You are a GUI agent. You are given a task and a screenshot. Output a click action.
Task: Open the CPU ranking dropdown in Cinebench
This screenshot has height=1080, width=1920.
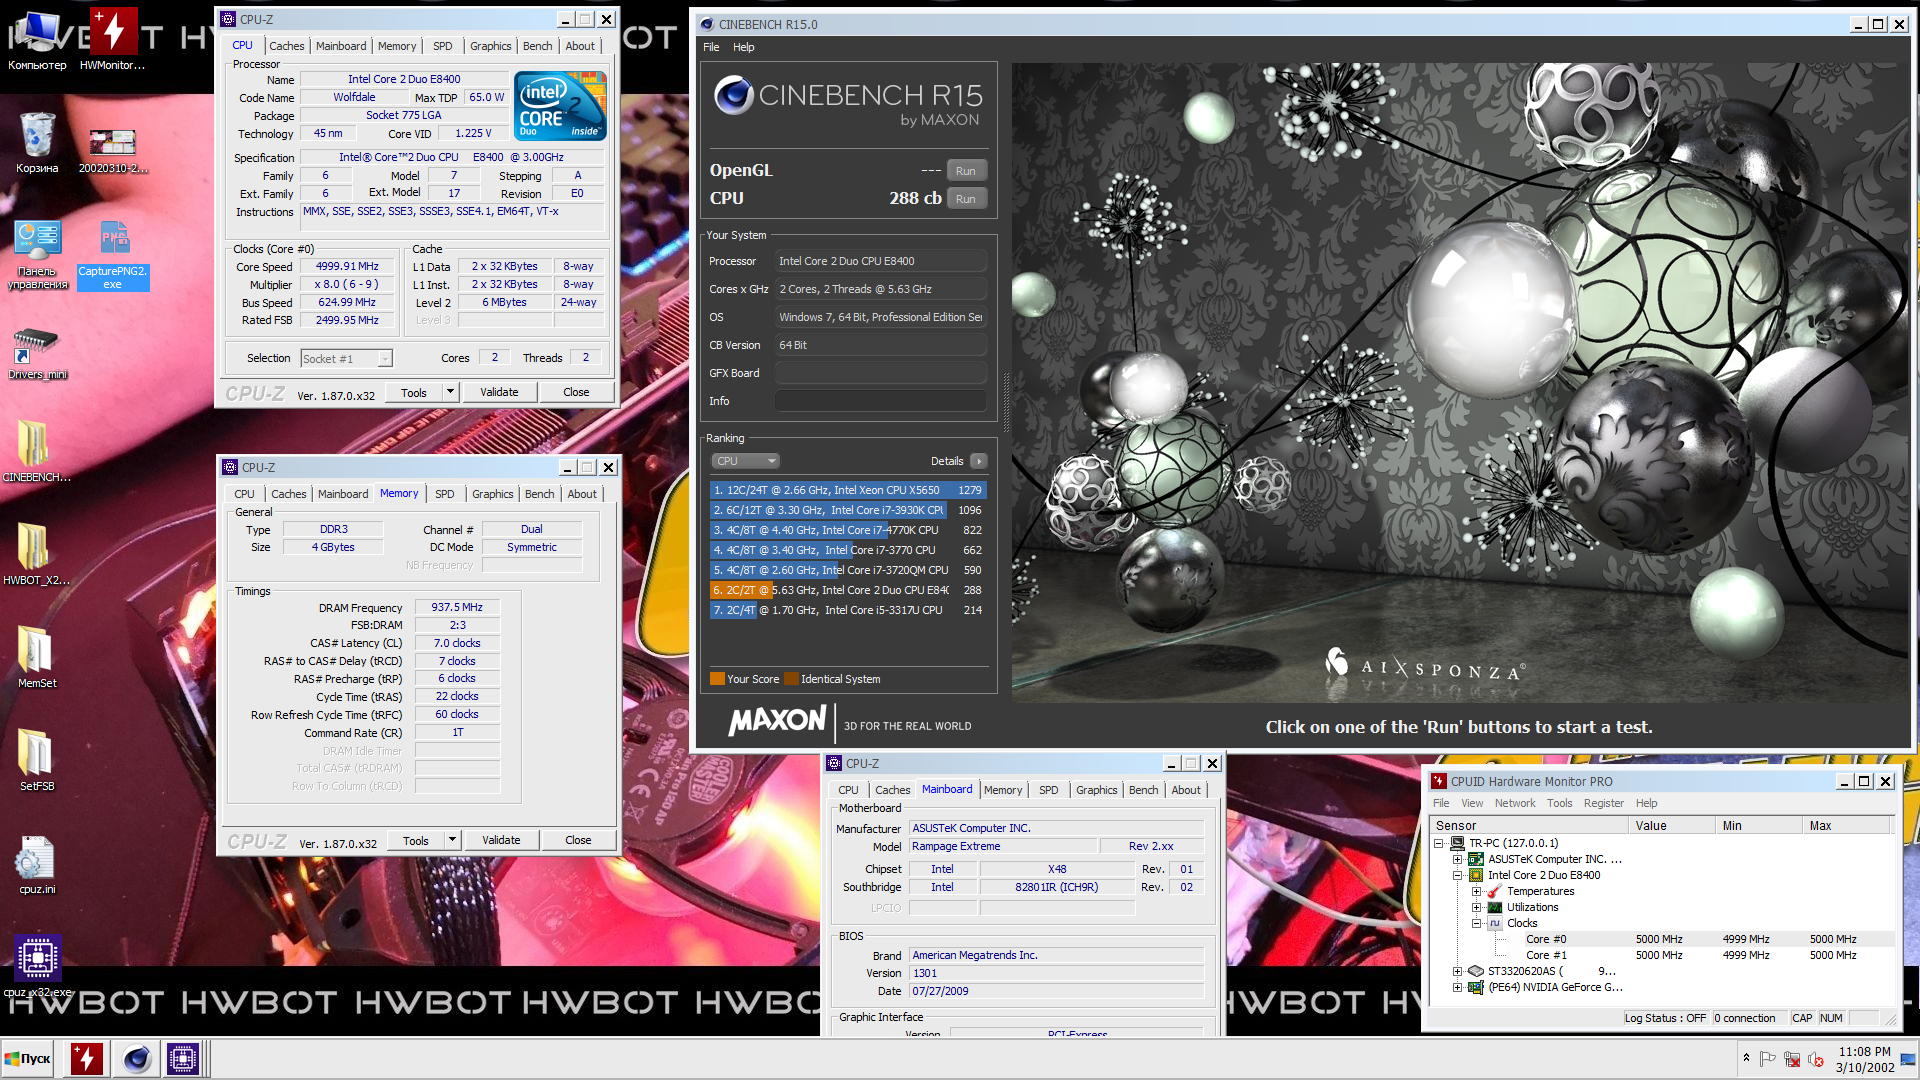click(745, 461)
